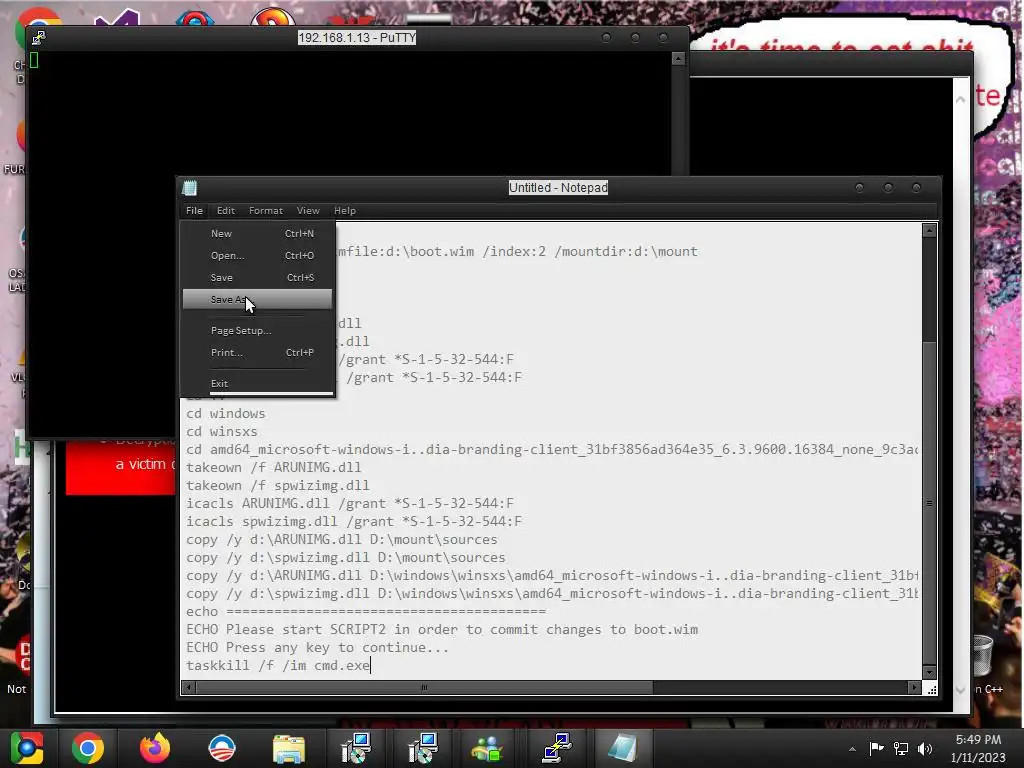Click 'icacls ARUNIMG.dll /grant' line below takeown

(350, 504)
